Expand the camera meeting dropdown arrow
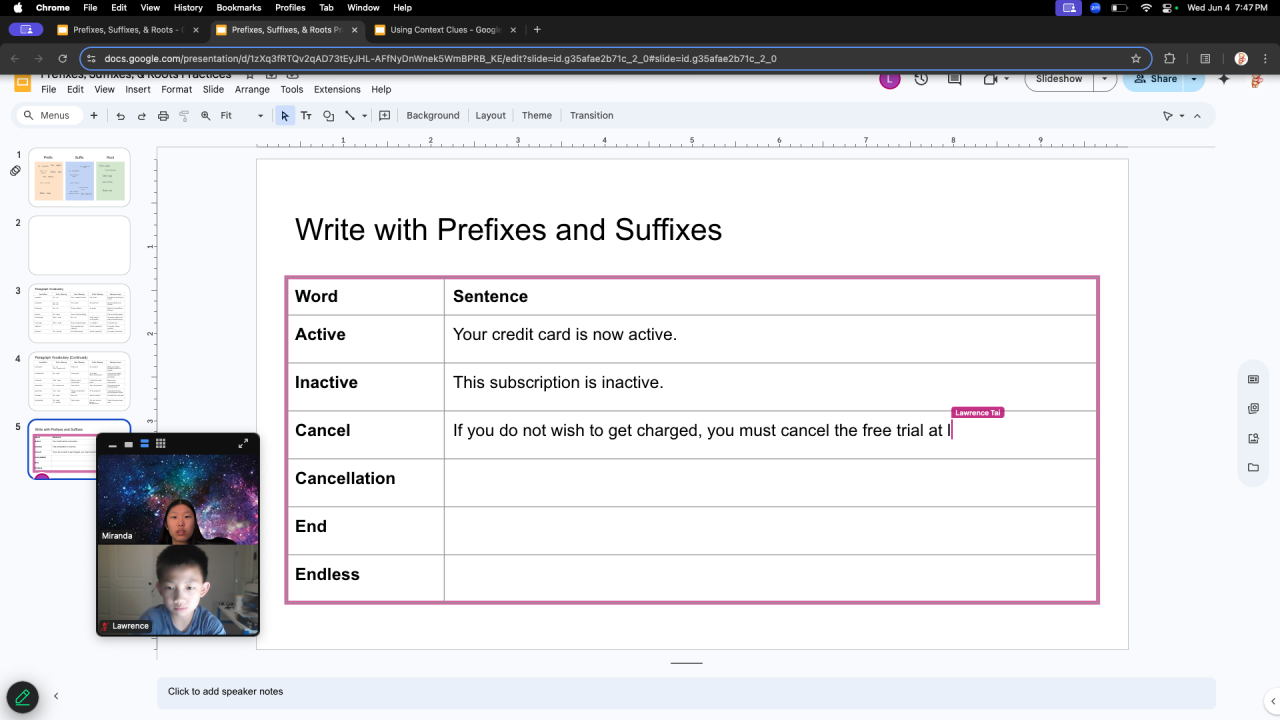 [x=1007, y=79]
